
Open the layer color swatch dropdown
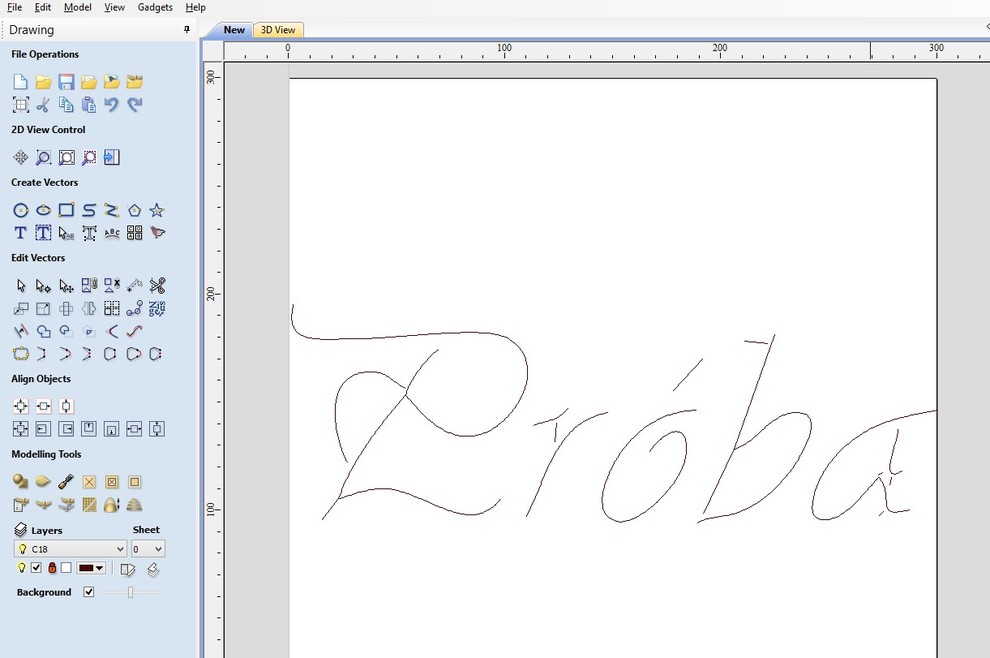click(91, 568)
